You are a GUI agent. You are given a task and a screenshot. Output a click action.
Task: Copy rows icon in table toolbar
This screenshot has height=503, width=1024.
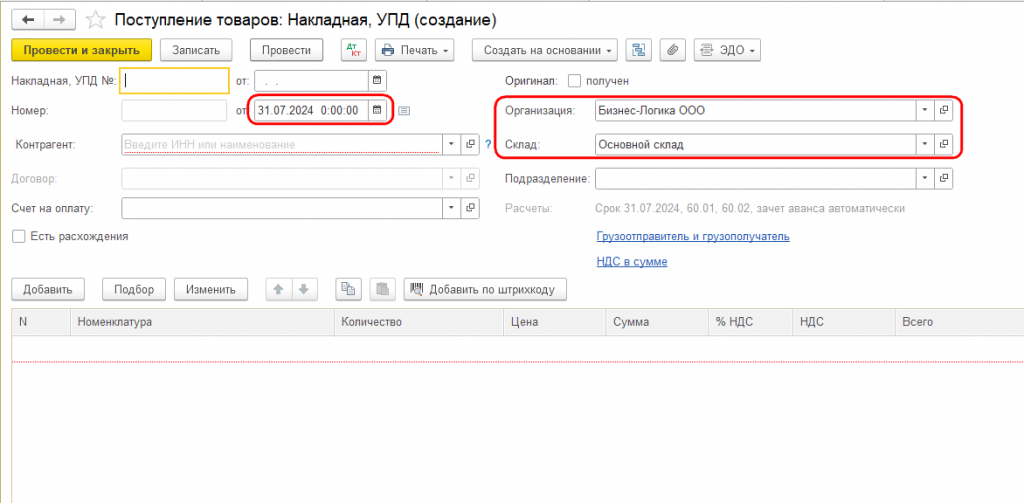349,289
